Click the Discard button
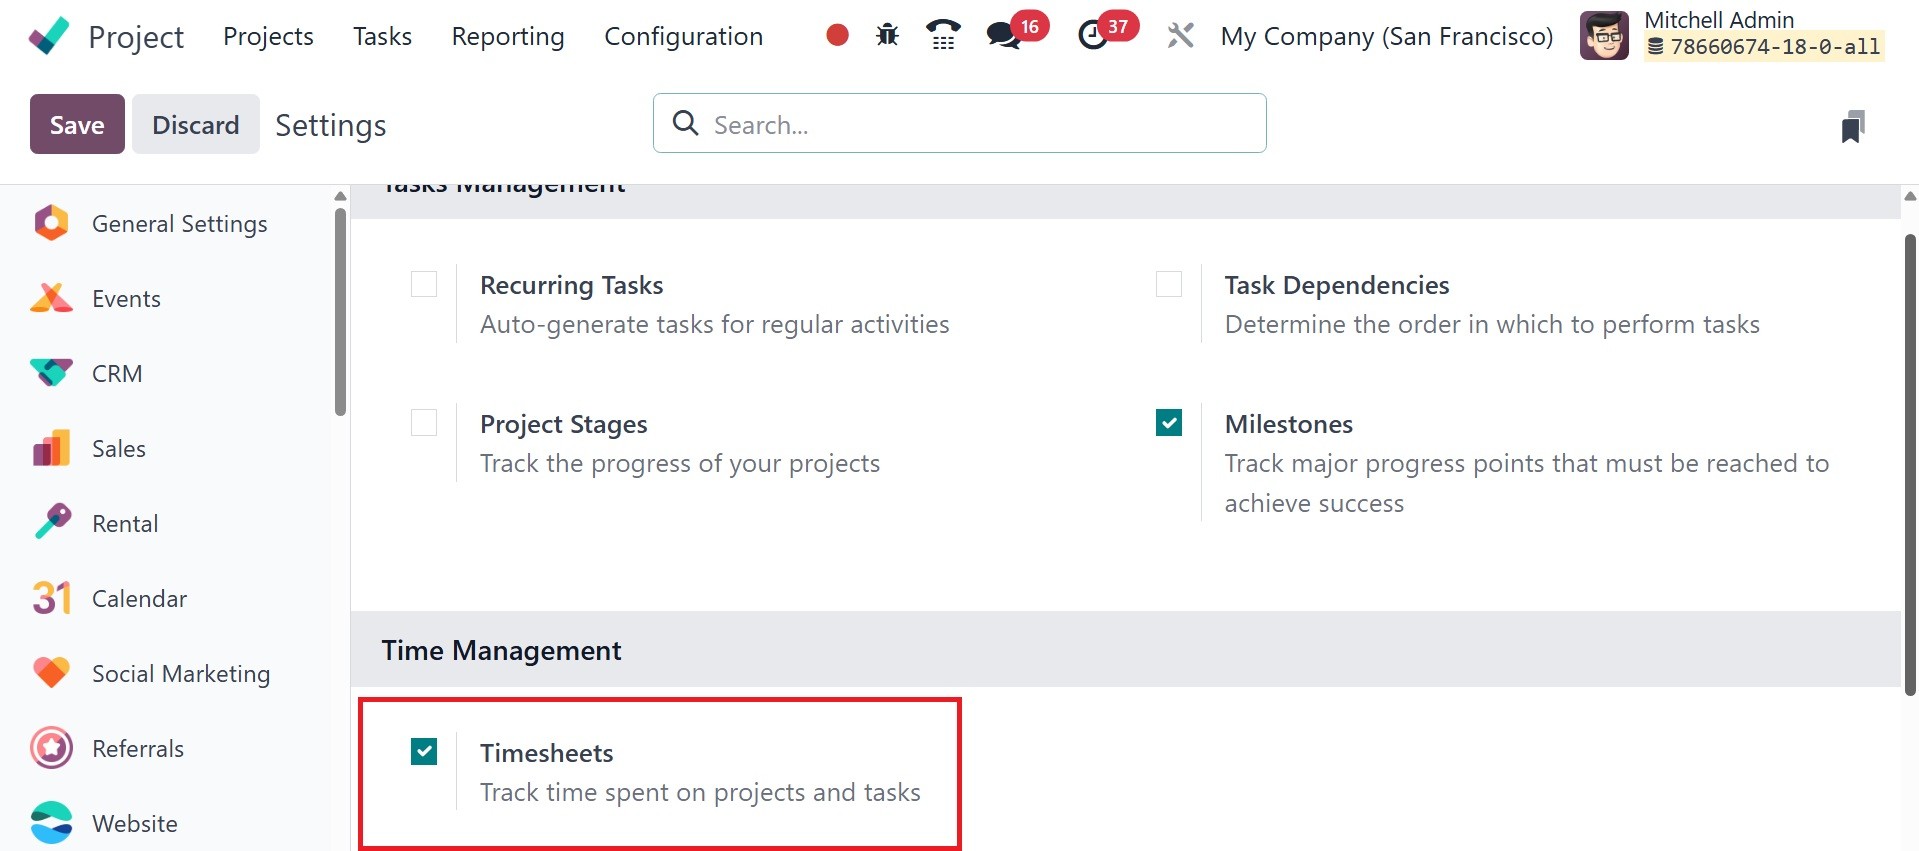Image resolution: width=1919 pixels, height=851 pixels. pos(195,125)
